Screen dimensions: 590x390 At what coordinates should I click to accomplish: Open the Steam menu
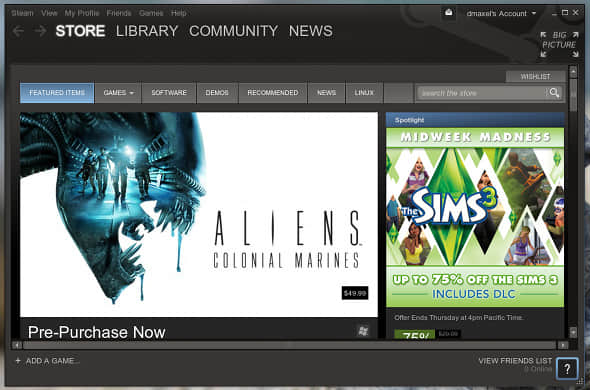pos(22,13)
